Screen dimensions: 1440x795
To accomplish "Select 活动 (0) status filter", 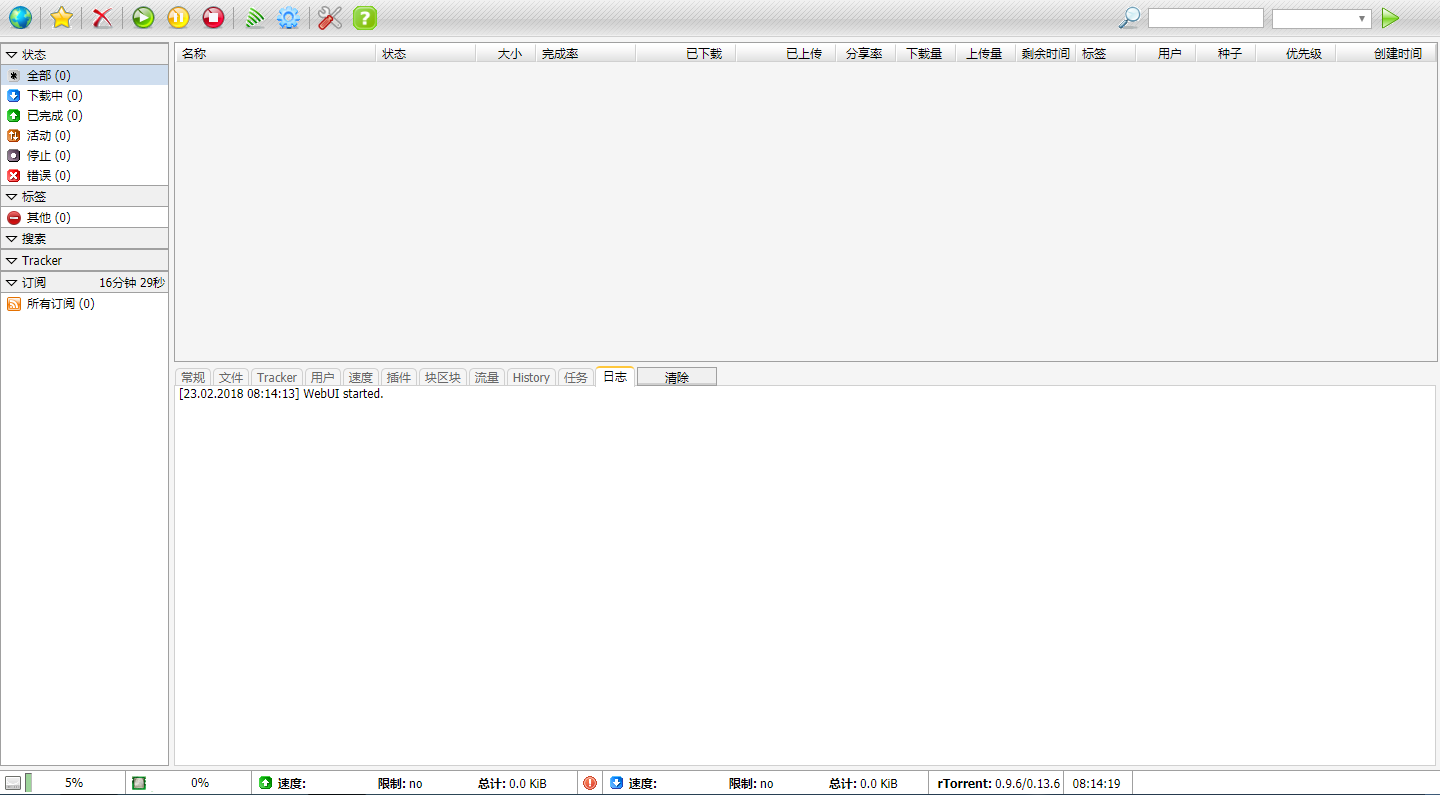I will point(84,136).
